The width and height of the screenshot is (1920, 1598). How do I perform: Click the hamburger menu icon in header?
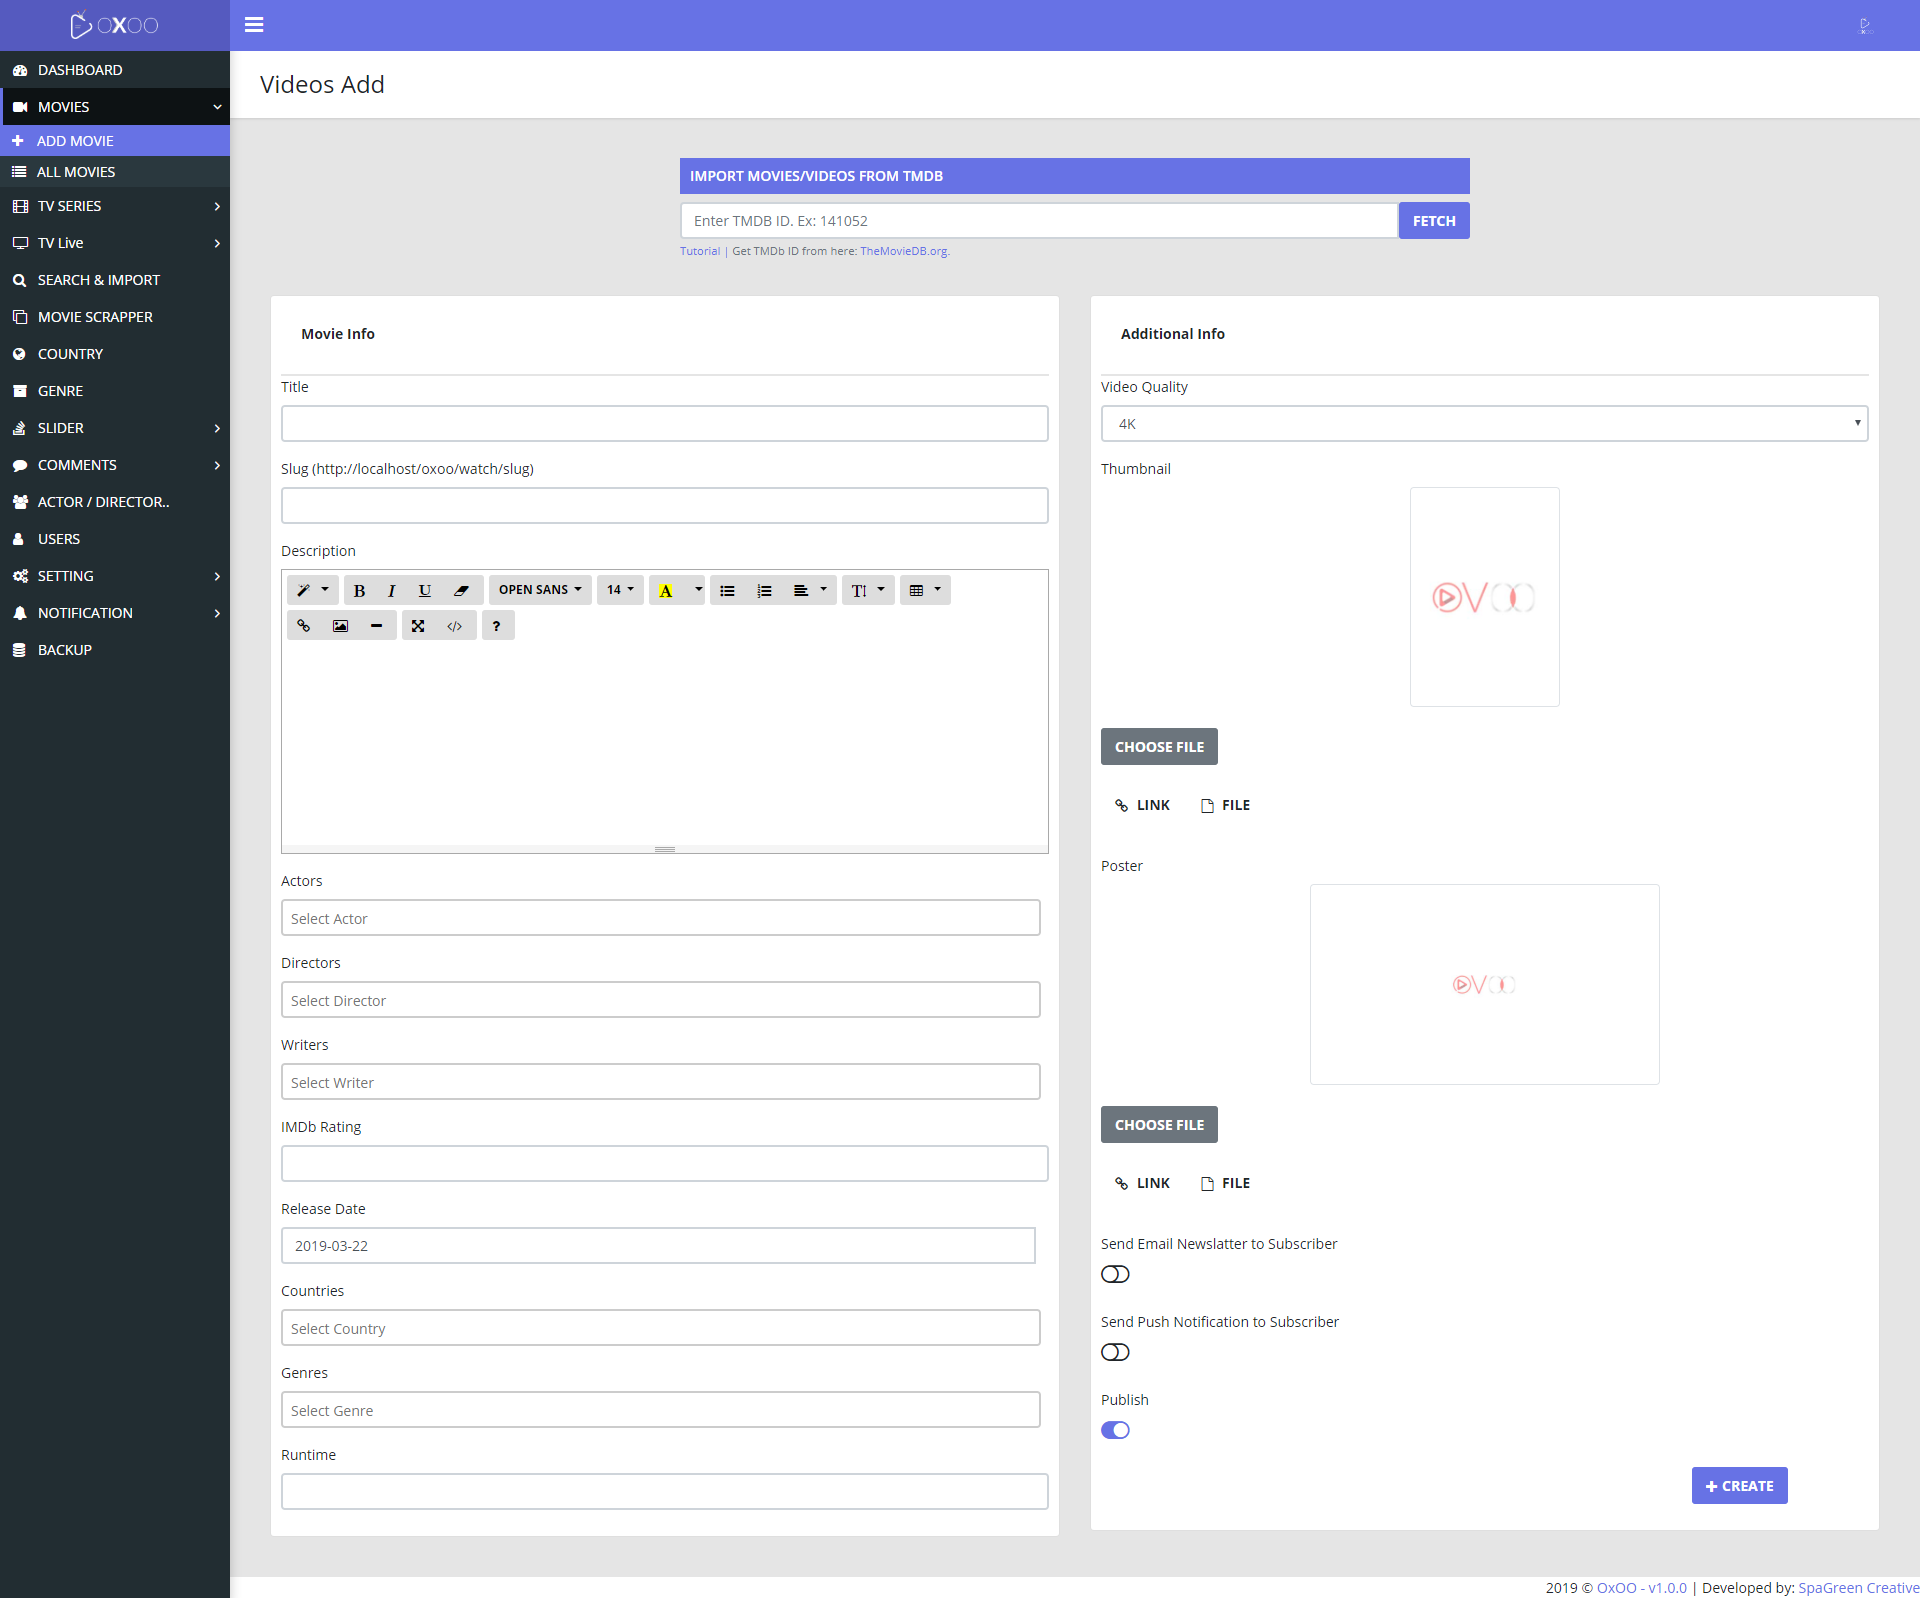[x=254, y=25]
